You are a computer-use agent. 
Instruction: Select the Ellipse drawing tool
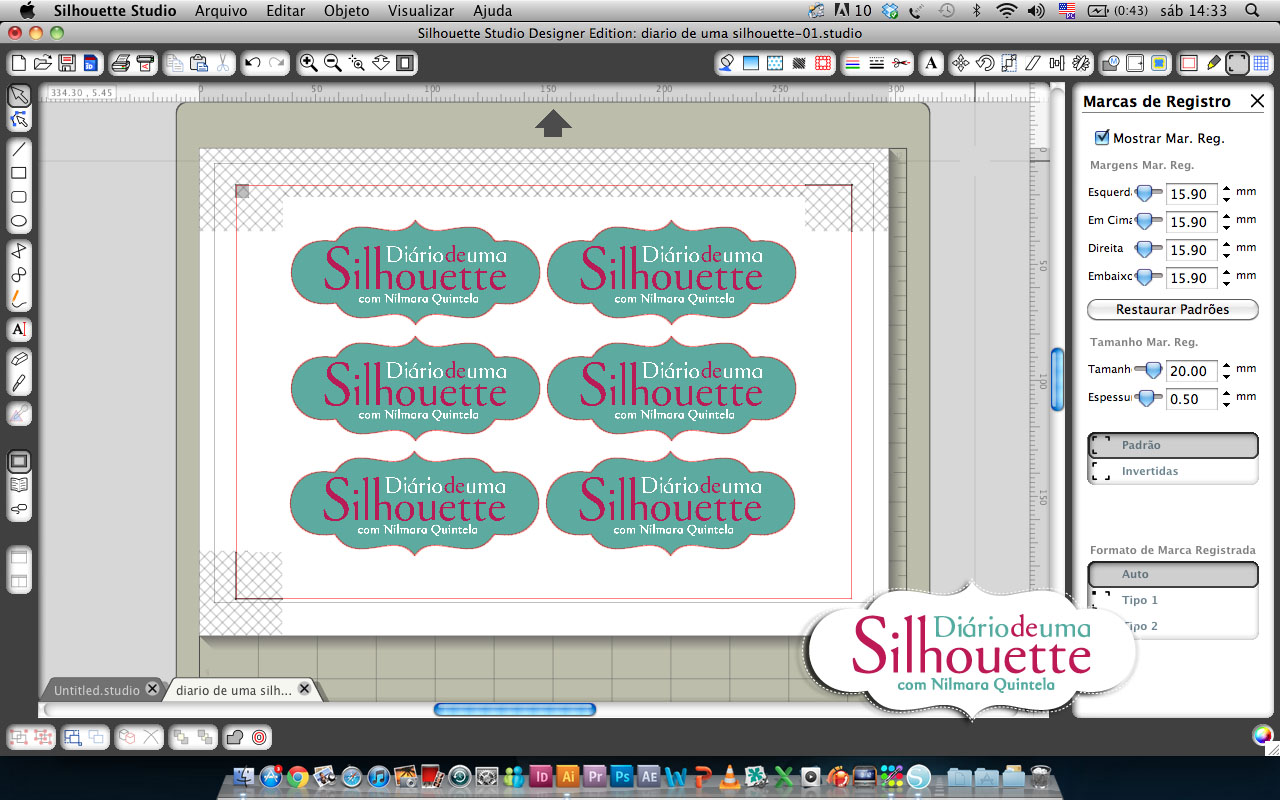(x=19, y=222)
